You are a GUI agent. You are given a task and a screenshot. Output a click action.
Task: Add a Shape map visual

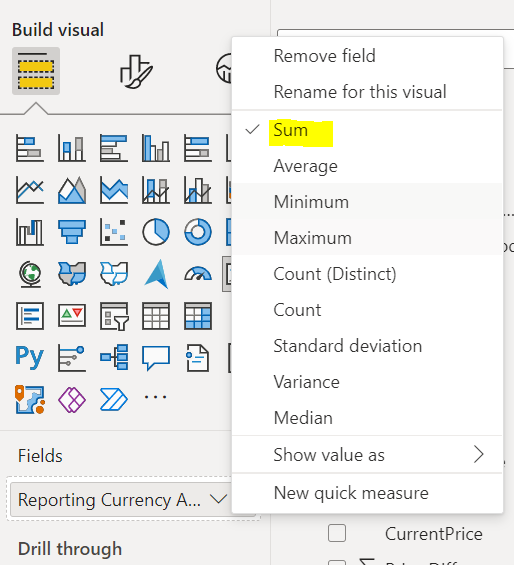tap(114, 274)
